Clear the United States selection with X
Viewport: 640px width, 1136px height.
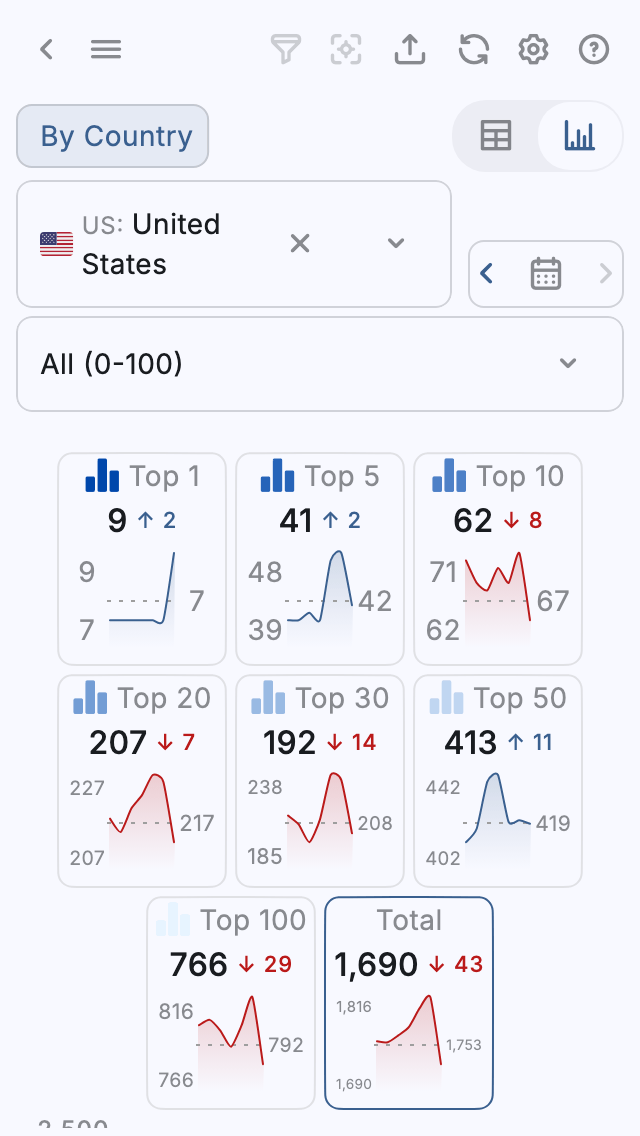[x=300, y=243]
